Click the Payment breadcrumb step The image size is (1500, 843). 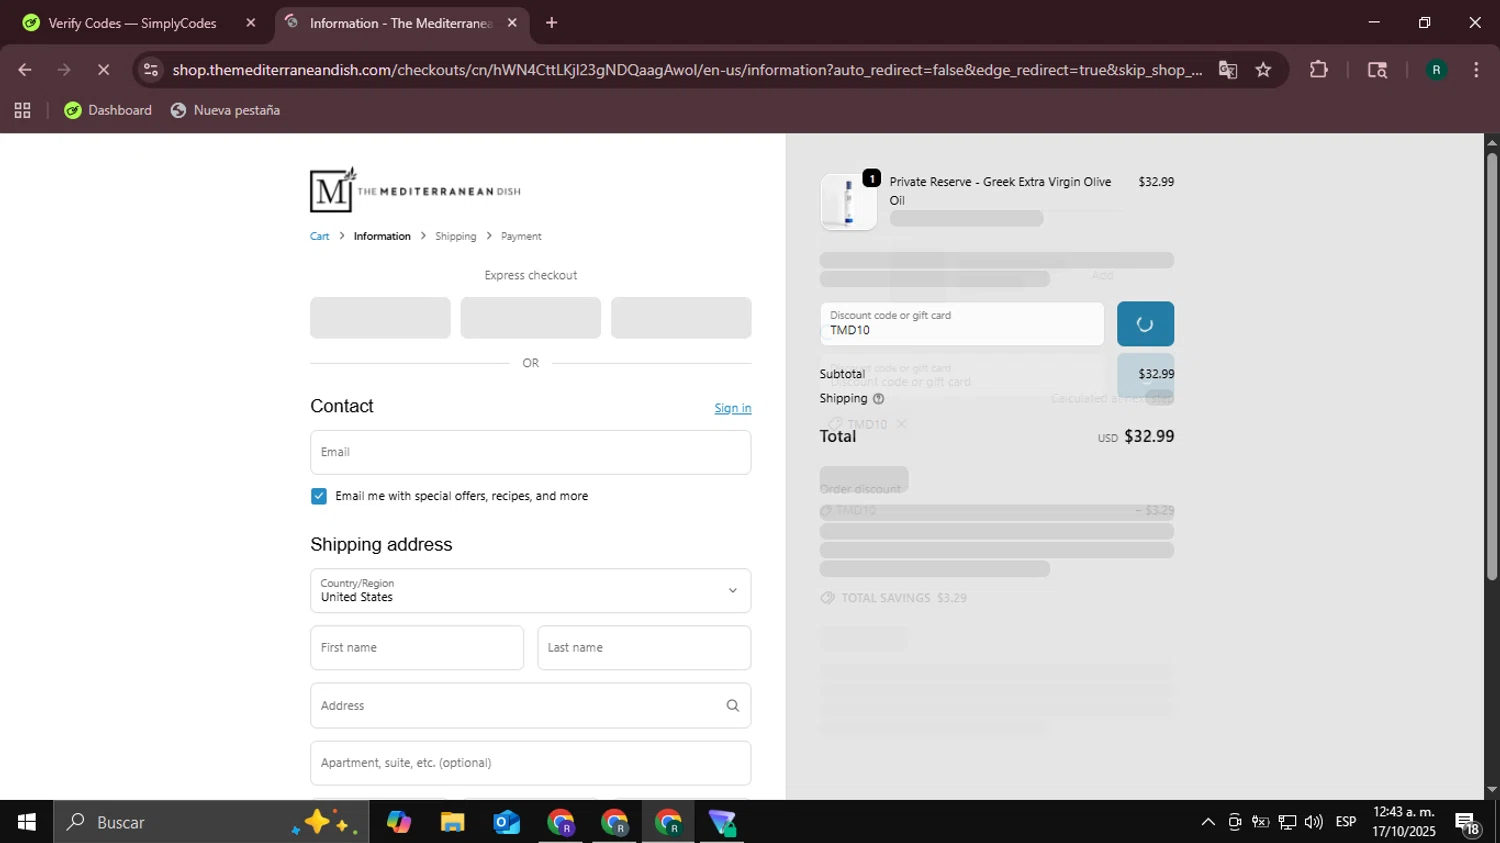click(521, 236)
